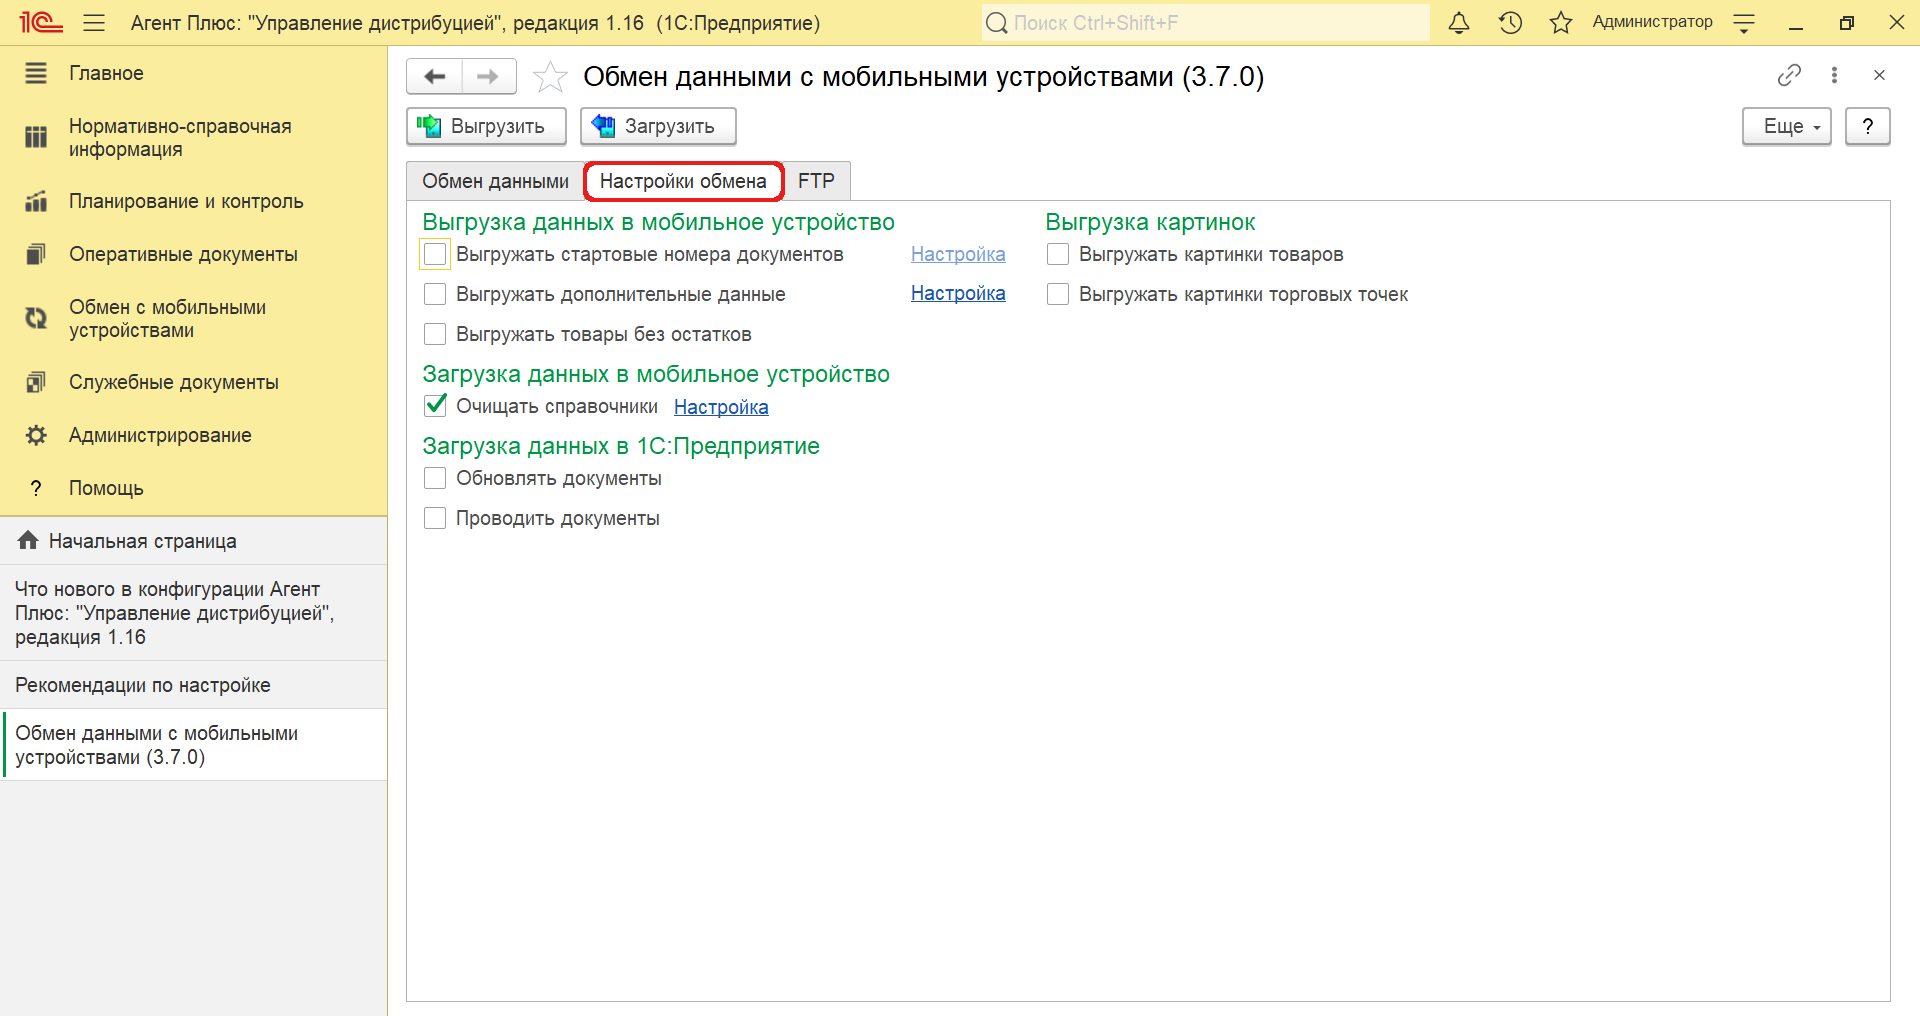Open favorites star in title bar
The width and height of the screenshot is (1920, 1016).
[1561, 22]
